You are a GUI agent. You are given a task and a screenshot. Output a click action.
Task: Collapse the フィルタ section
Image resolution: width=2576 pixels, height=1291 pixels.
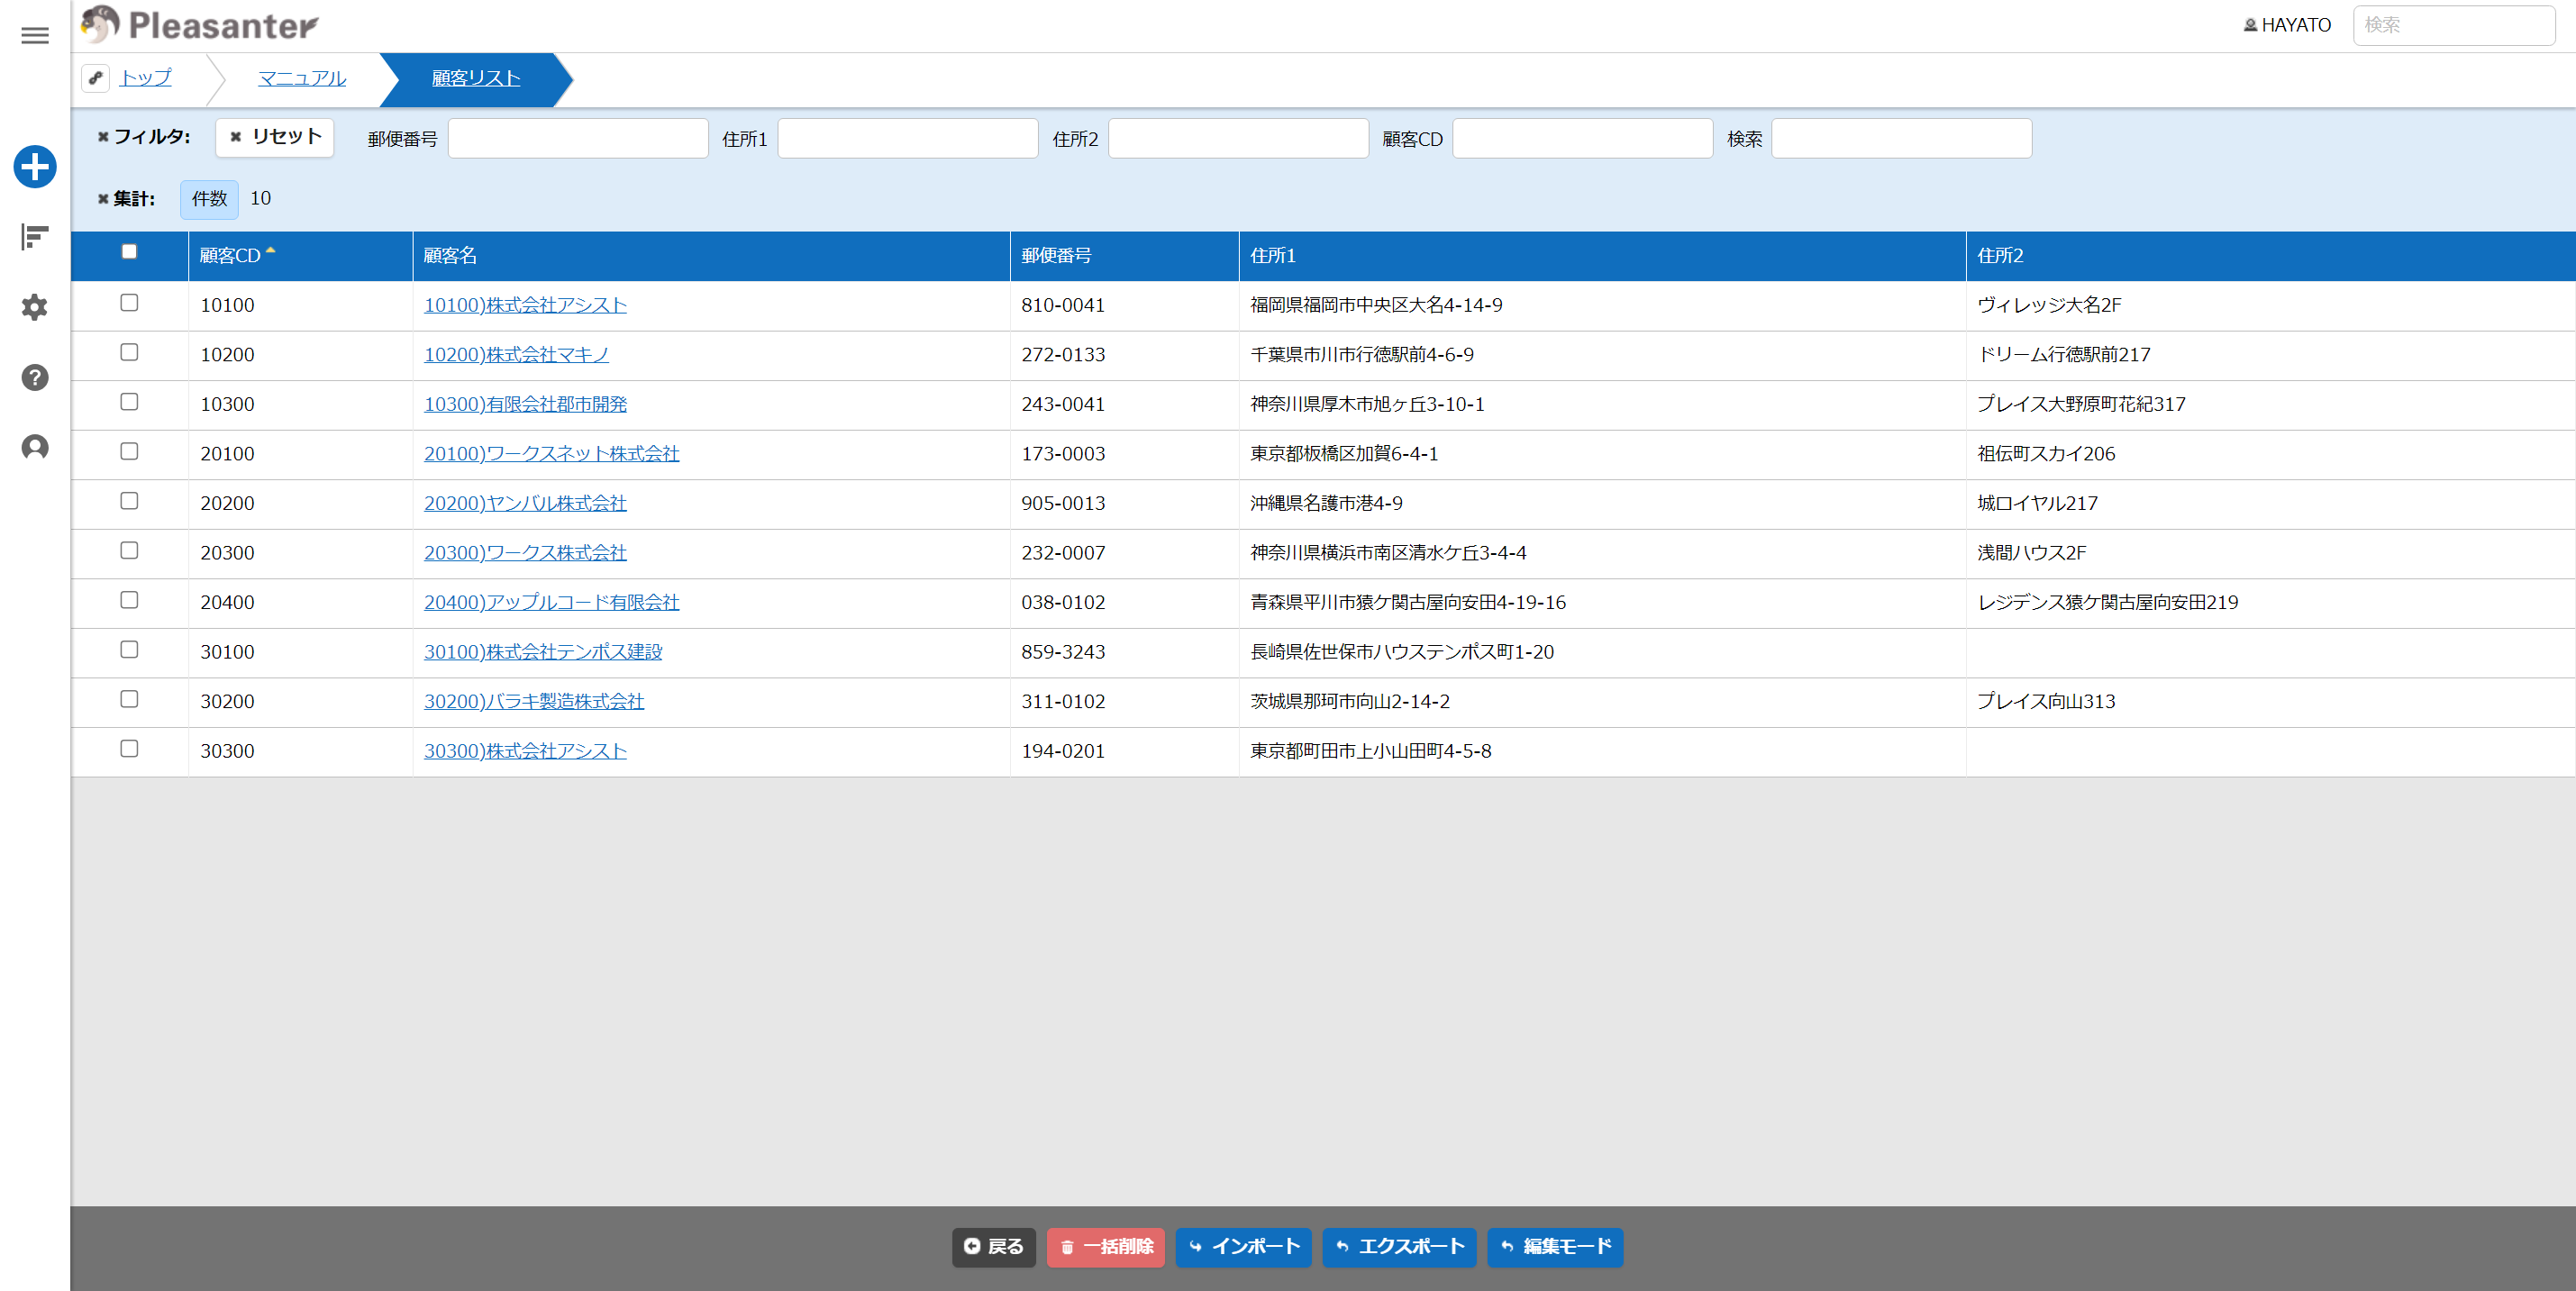(x=144, y=137)
